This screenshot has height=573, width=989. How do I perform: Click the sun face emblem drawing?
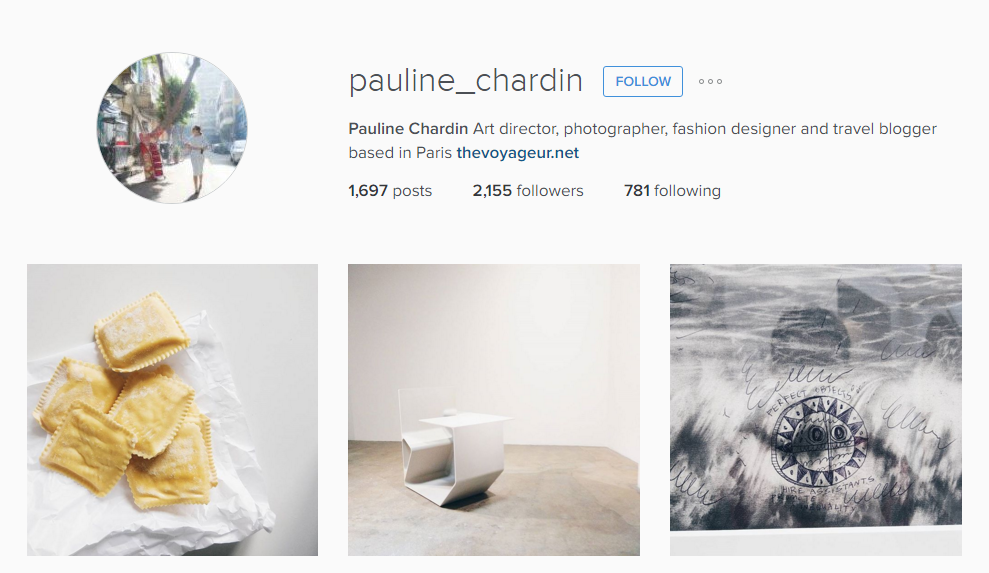818,437
